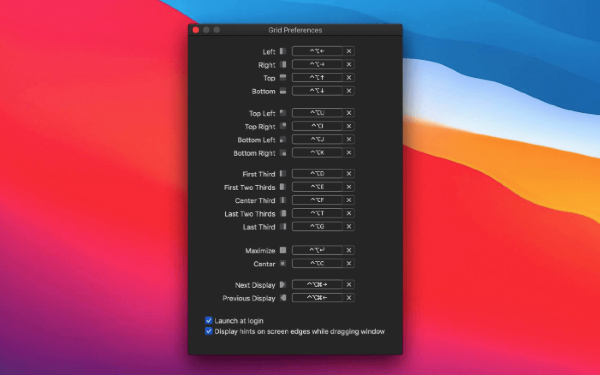Click the Last Third layout icon
600x375 pixels.
283,227
